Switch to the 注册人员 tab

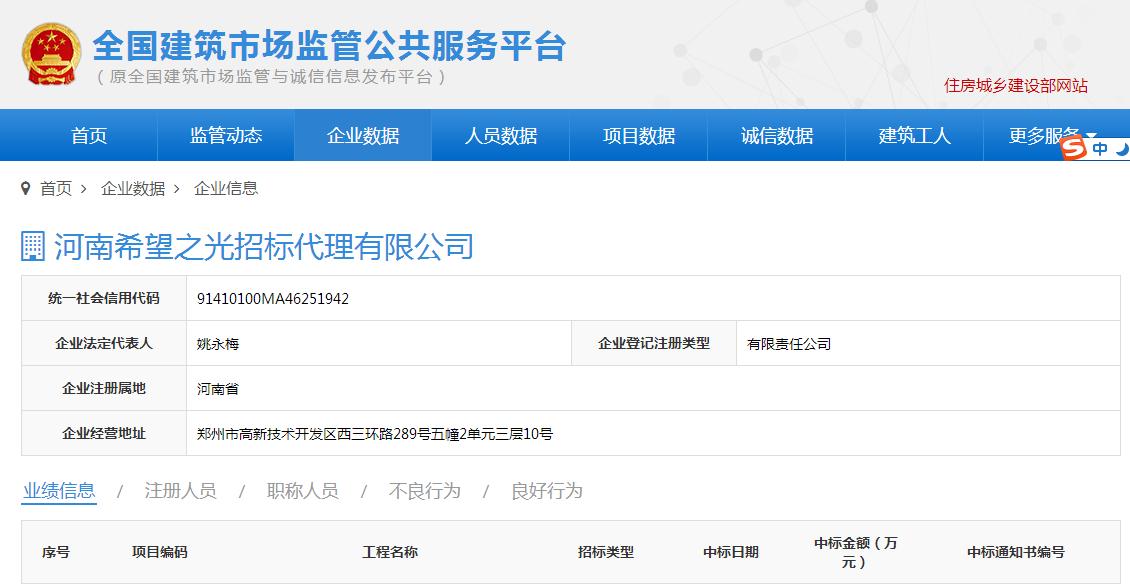(180, 491)
